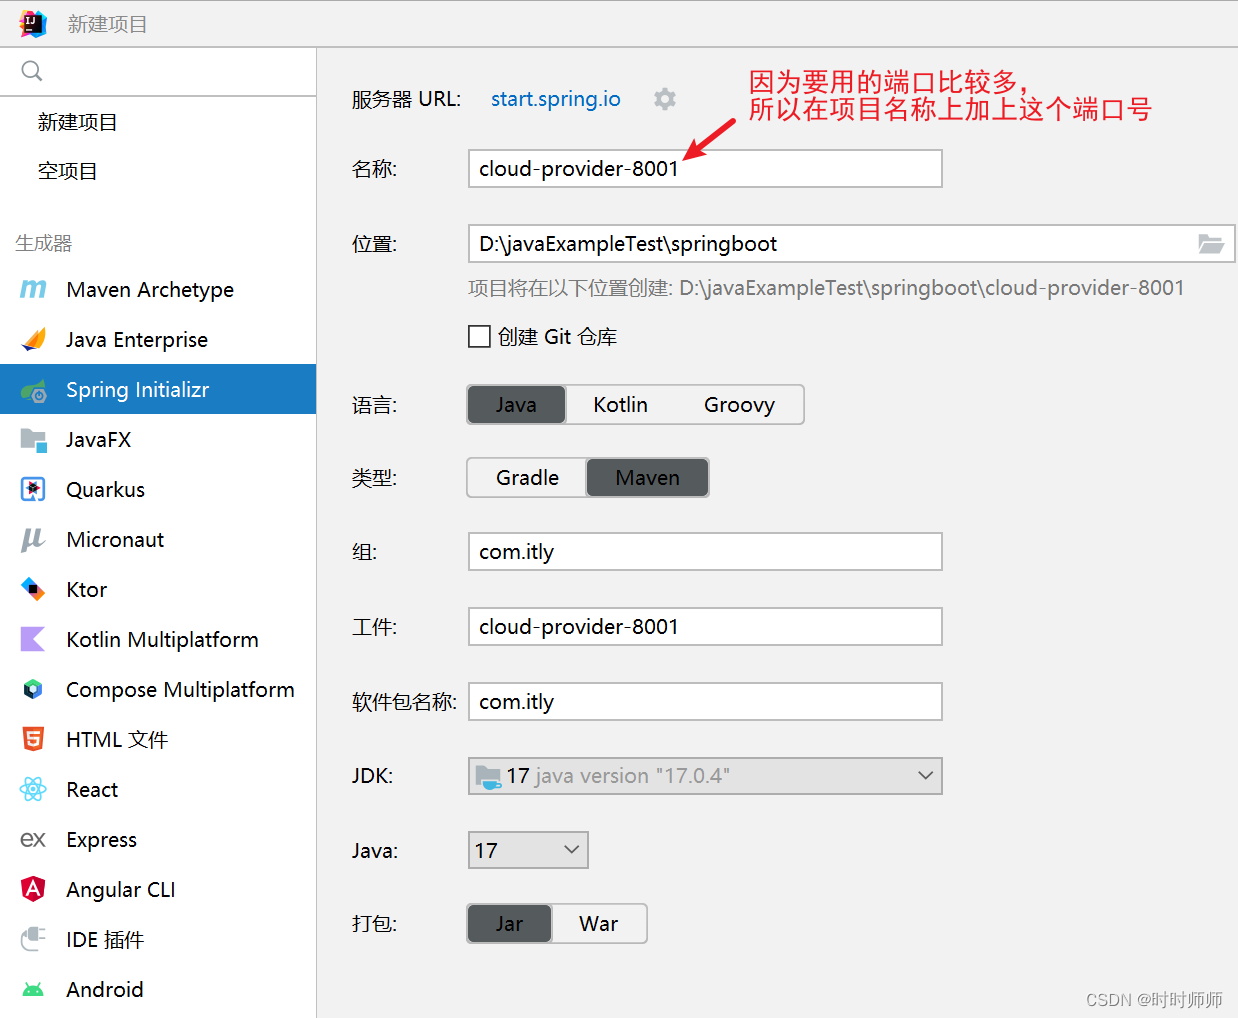Choose the Kotlin Multiplatform generator
1238x1018 pixels.
pos(158,639)
